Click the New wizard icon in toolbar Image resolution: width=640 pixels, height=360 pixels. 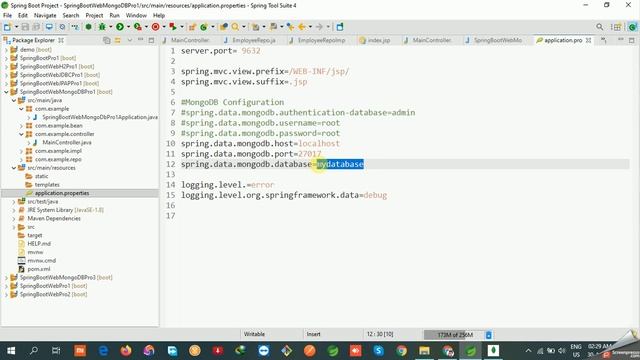(x=7, y=27)
